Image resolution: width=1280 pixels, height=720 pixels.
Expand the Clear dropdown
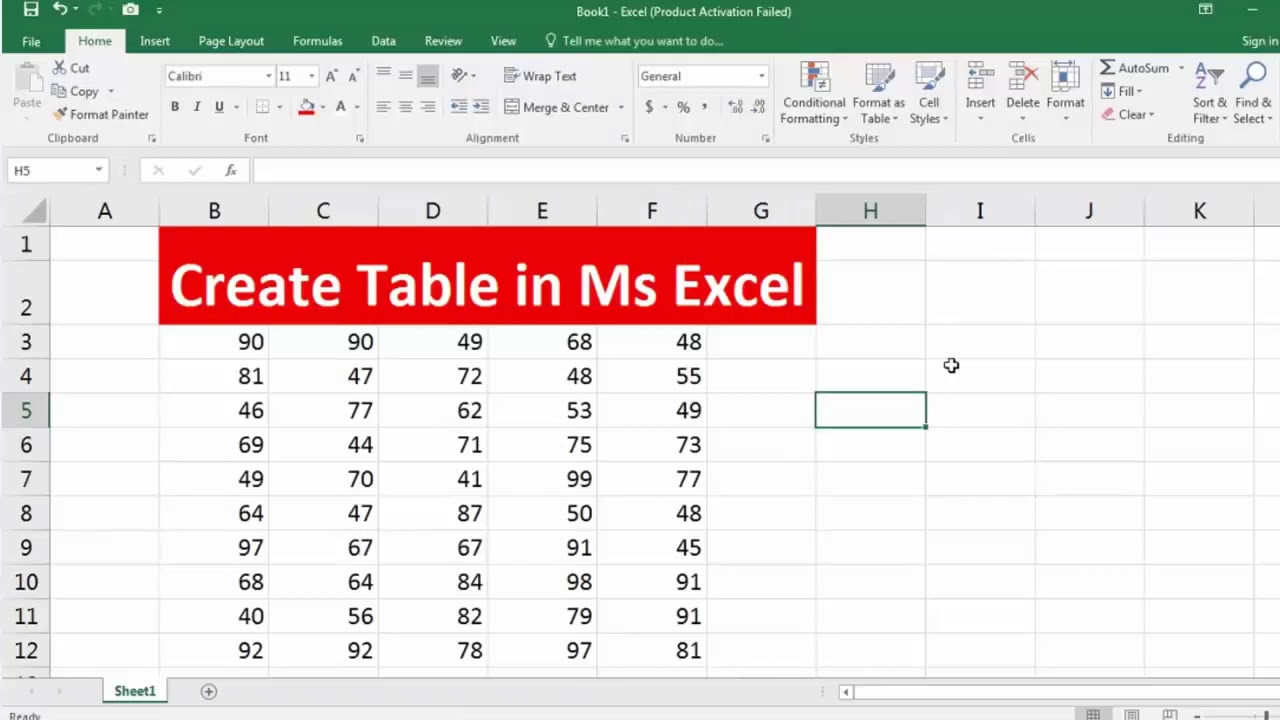(x=1151, y=114)
